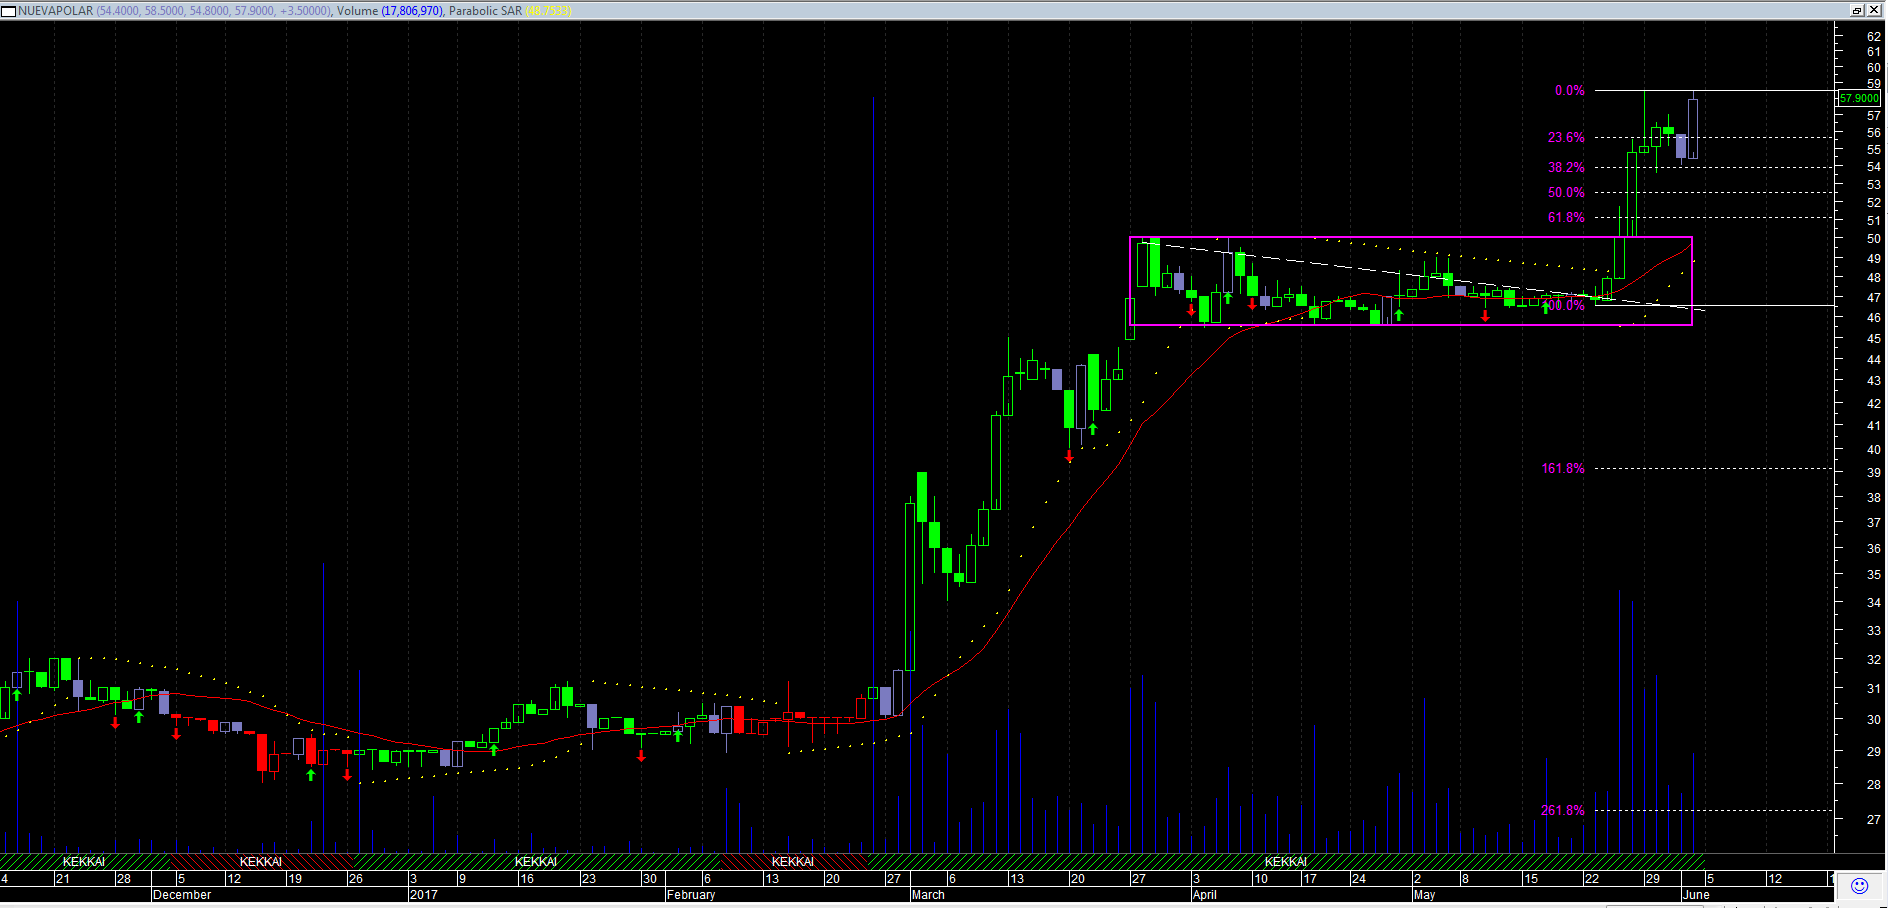Image resolution: width=1888 pixels, height=908 pixels.
Task: Select the 38.2% Fibonacci level label
Action: [1566, 168]
